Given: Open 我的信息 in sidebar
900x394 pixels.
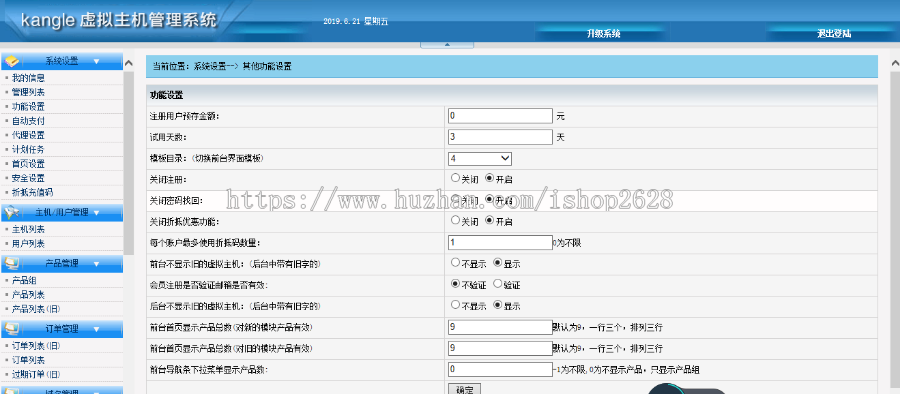Looking at the screenshot, I should (28, 78).
